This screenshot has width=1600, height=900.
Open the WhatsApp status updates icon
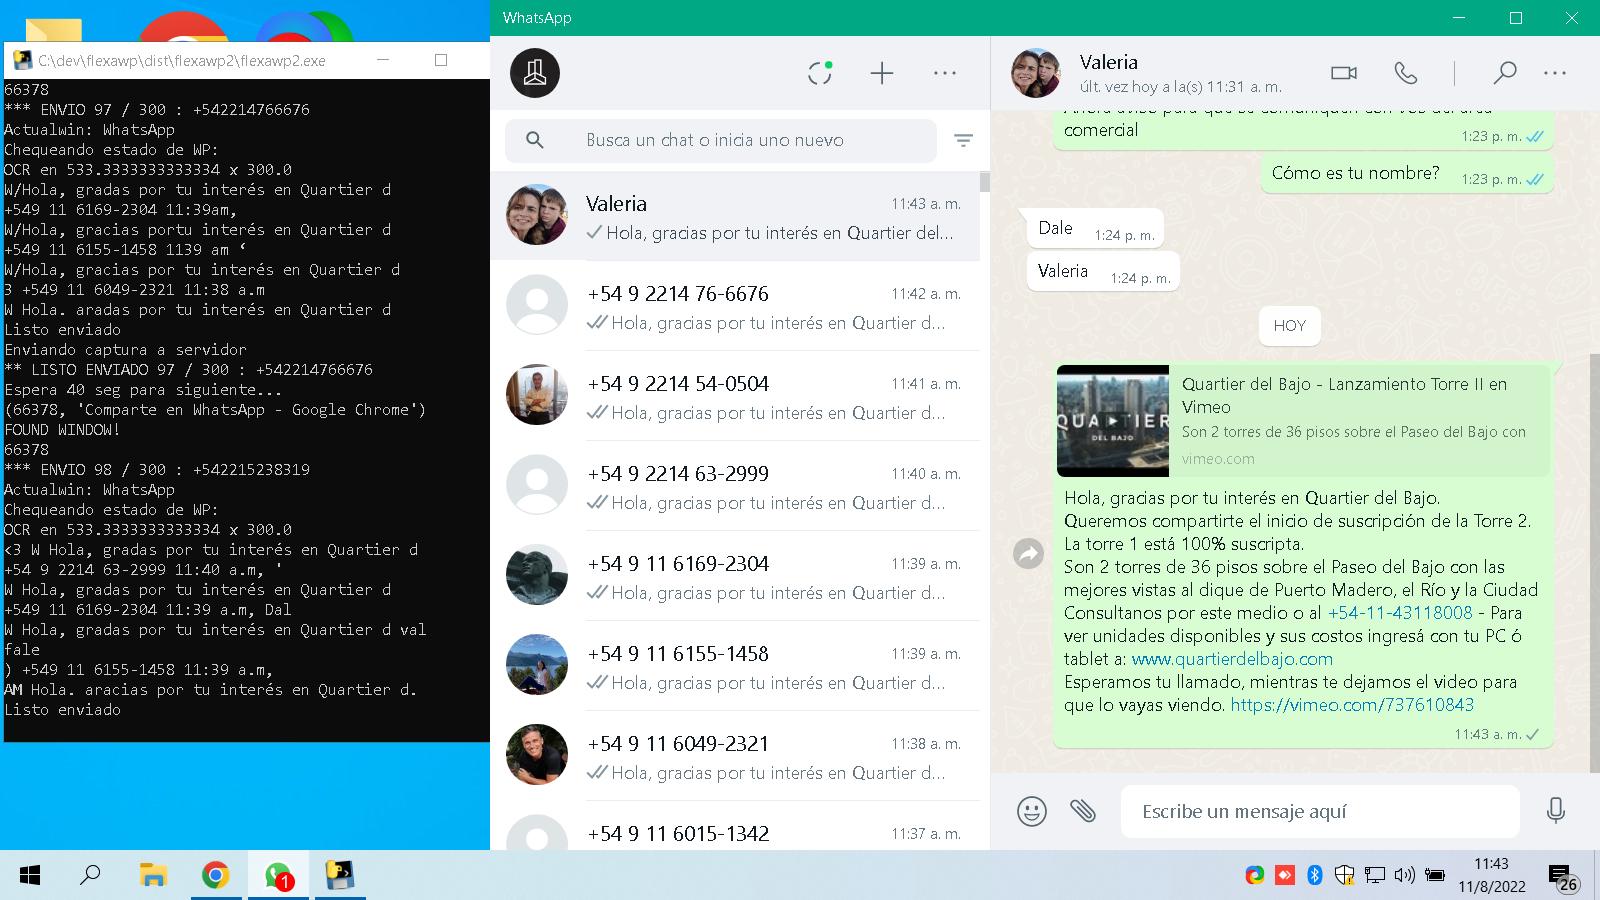point(820,72)
